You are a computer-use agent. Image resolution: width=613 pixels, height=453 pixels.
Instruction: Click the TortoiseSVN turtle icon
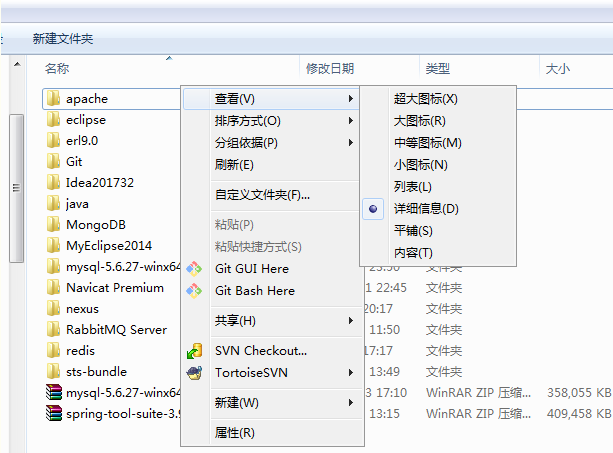tap(194, 372)
